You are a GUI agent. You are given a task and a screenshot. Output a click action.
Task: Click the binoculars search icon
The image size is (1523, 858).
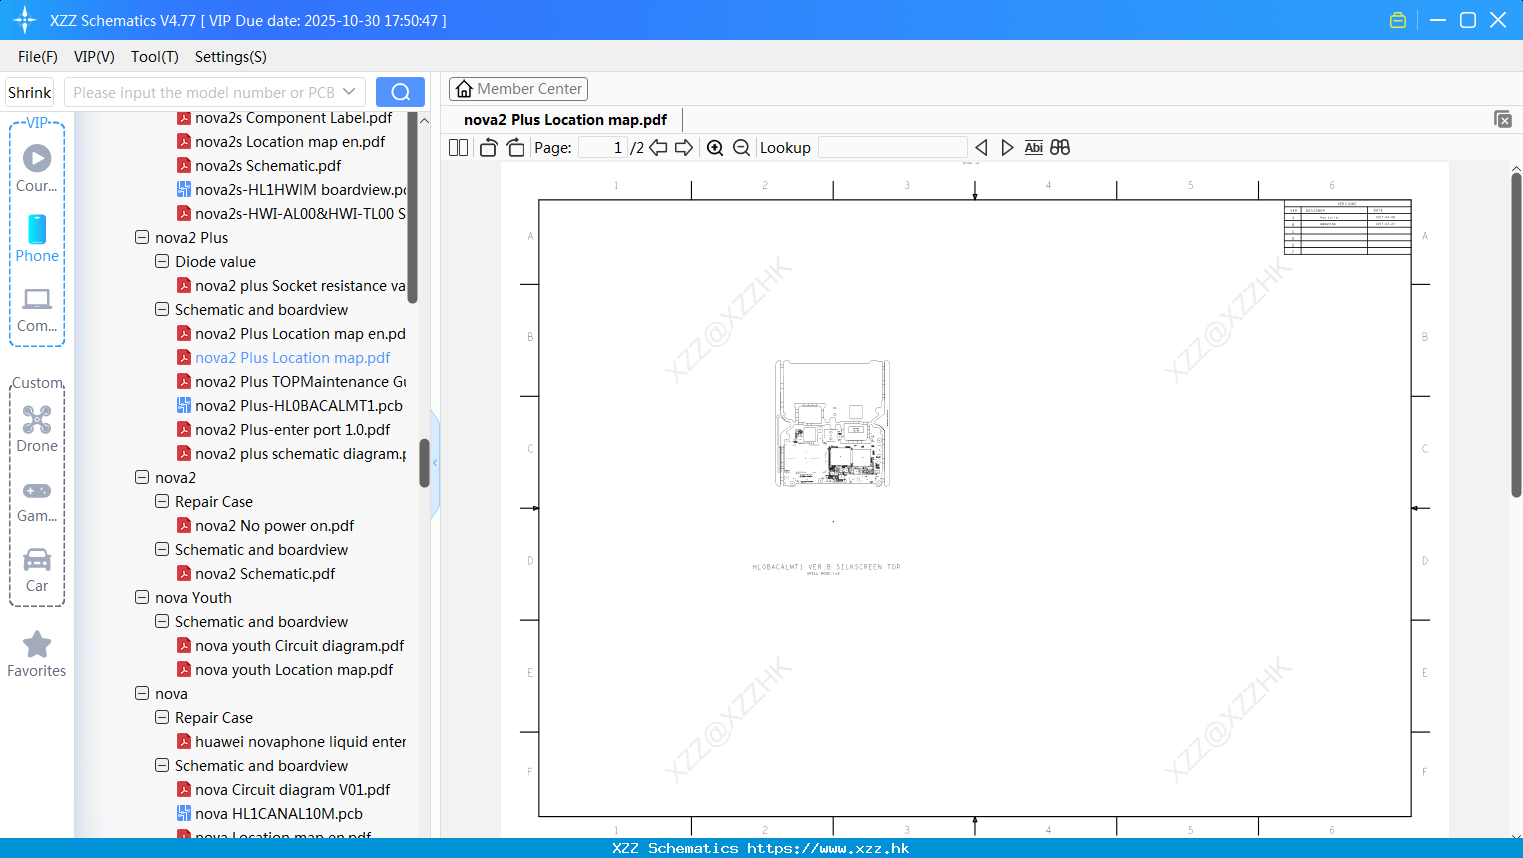[x=1060, y=147]
